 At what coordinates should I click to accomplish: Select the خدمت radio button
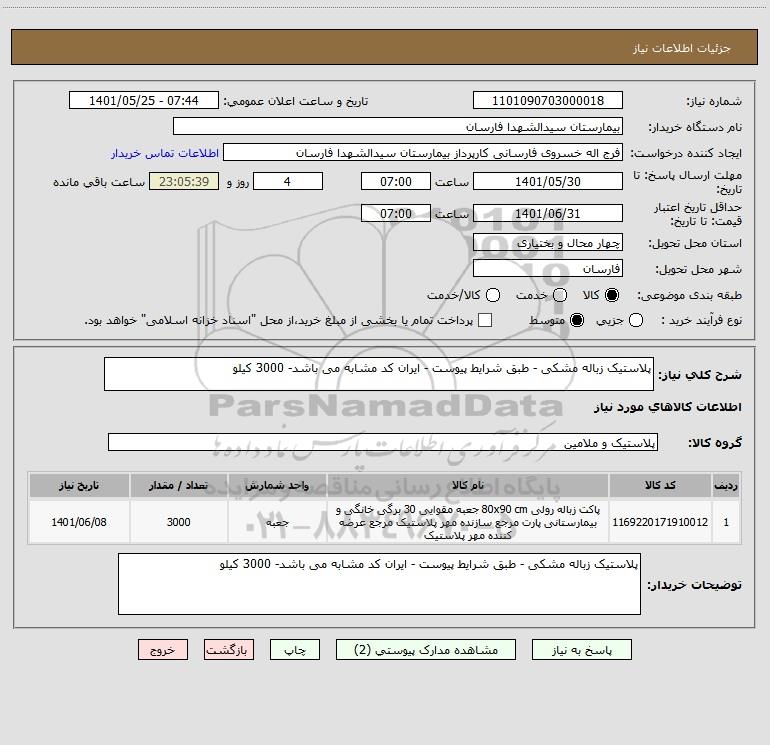click(x=560, y=295)
